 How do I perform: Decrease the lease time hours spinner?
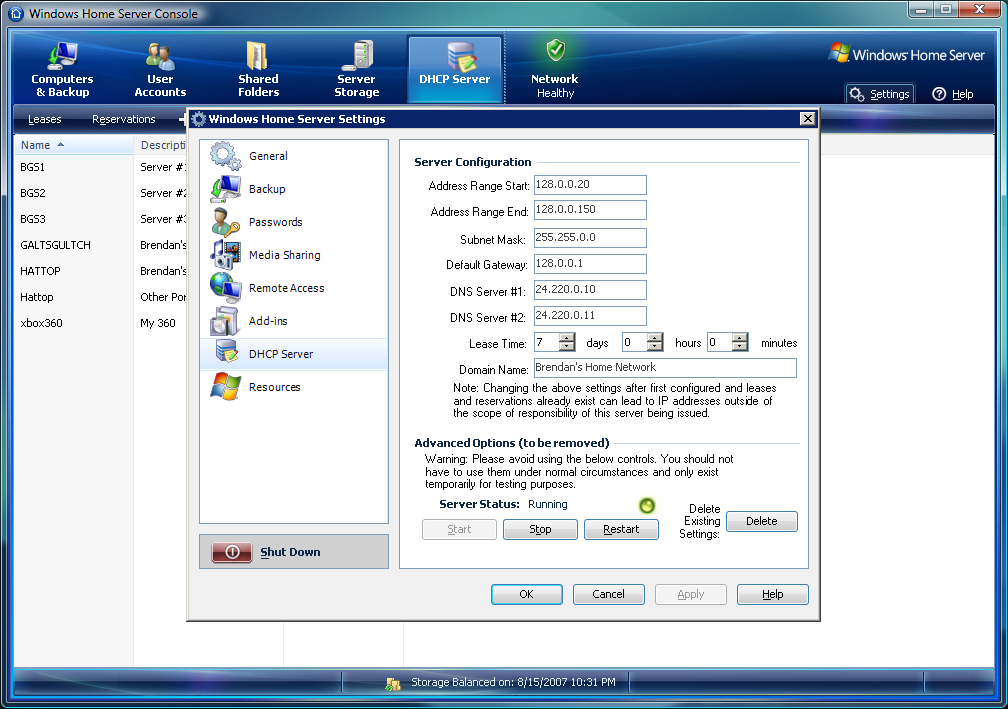[x=654, y=347]
